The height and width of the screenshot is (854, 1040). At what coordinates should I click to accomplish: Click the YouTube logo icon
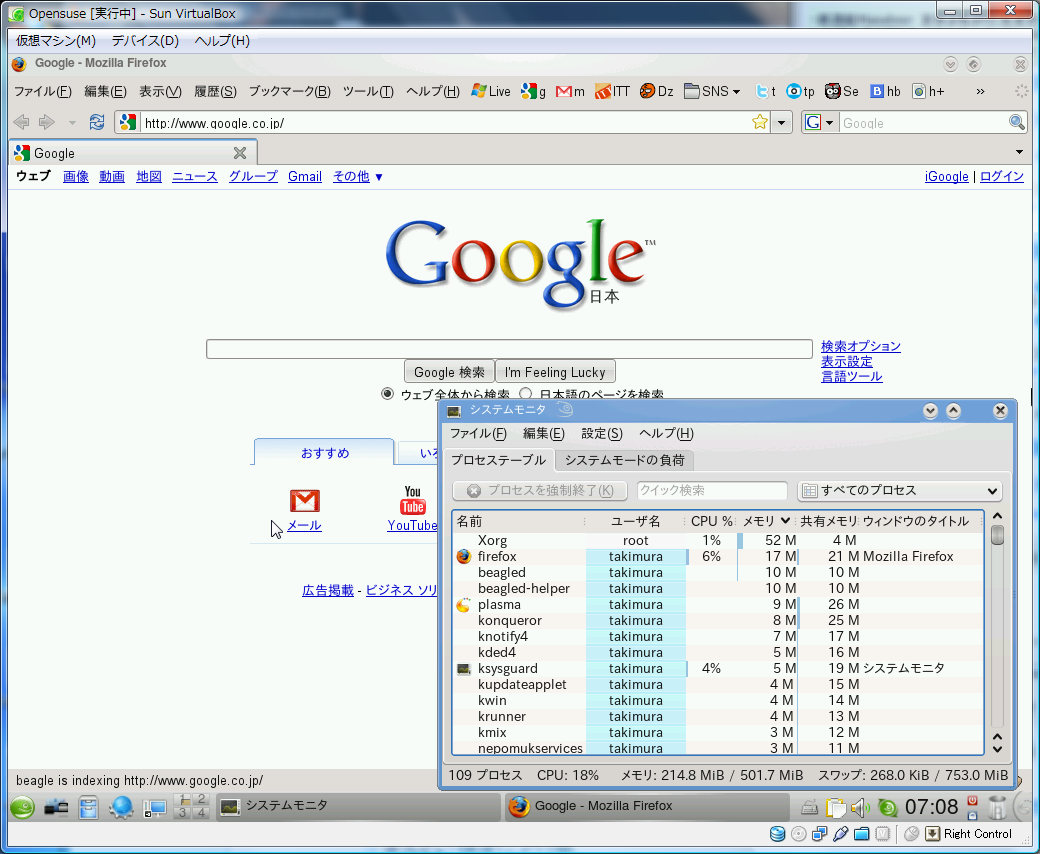413,501
